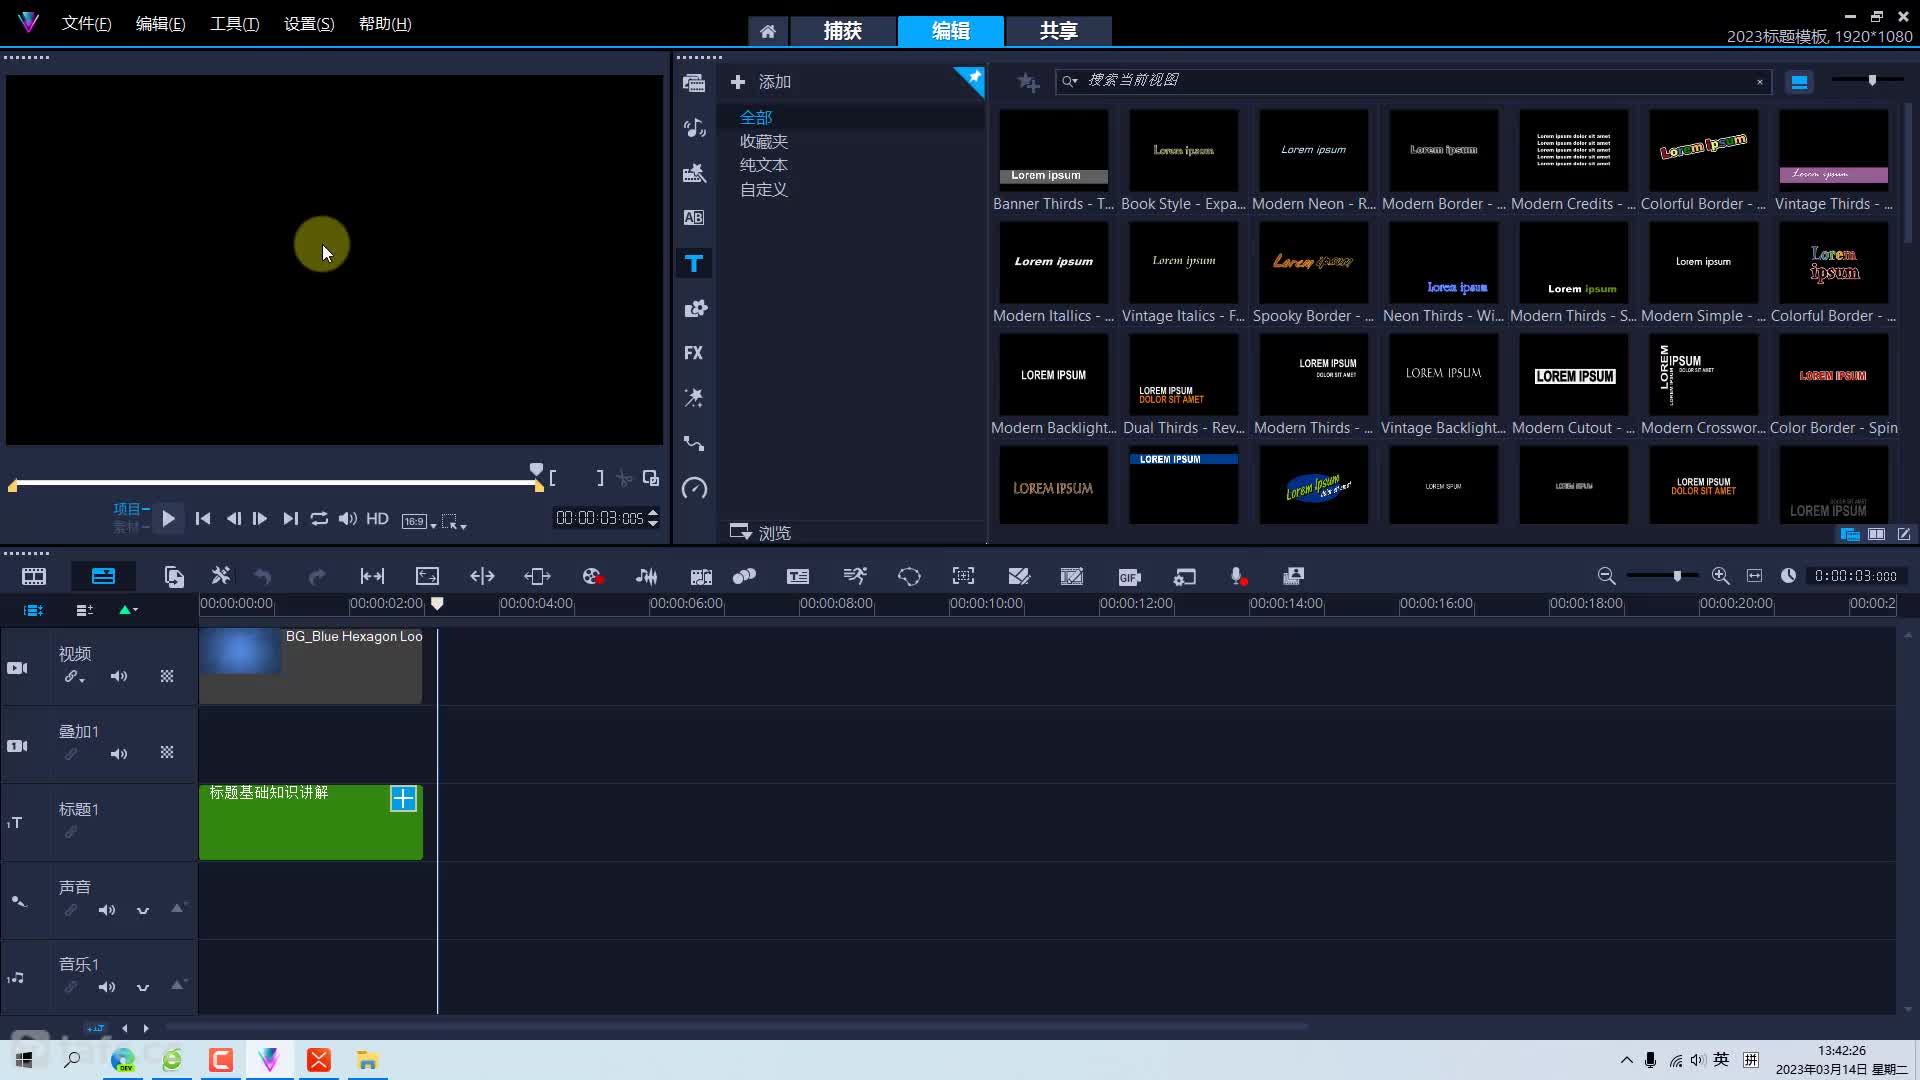Open the Path motion library icon
This screenshot has height=1080, width=1920.
pyautogui.click(x=693, y=443)
